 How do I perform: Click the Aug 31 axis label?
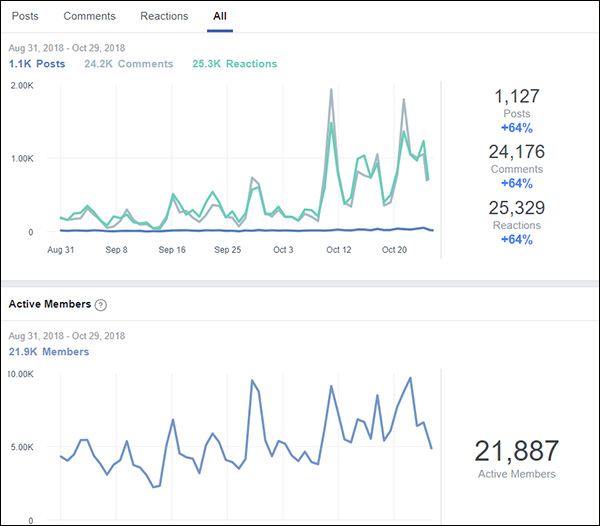point(60,250)
